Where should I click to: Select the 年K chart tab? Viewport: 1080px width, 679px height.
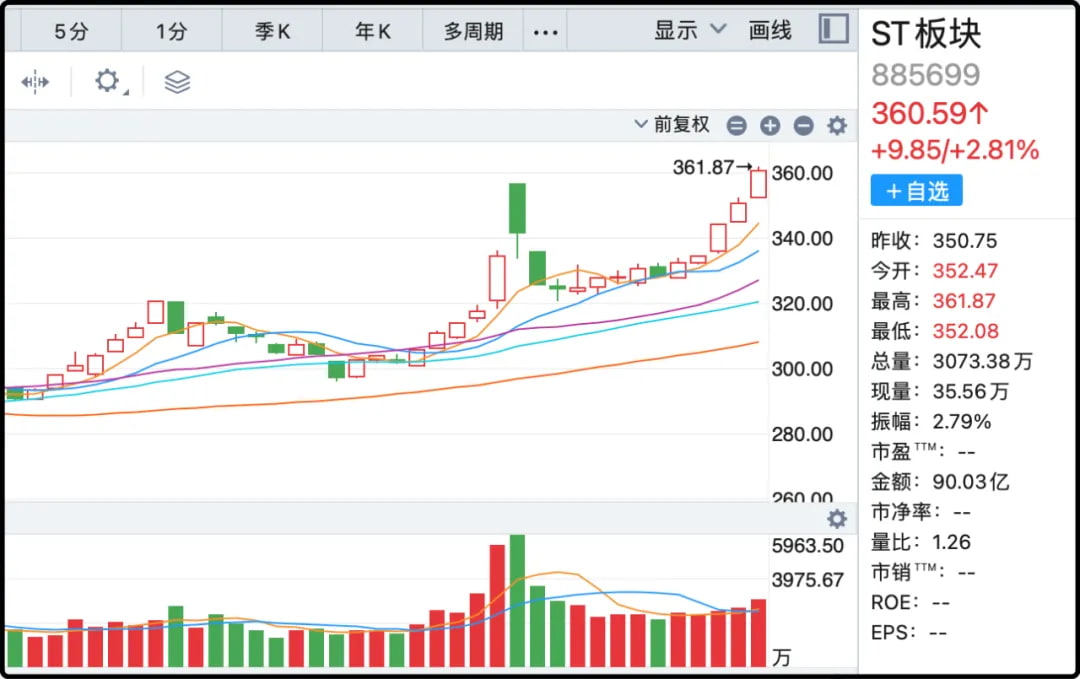click(373, 31)
